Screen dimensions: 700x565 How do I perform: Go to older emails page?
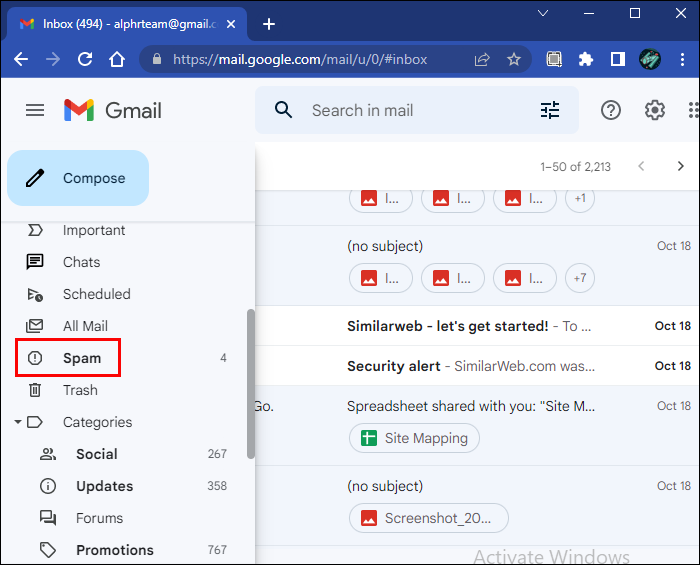coord(680,166)
